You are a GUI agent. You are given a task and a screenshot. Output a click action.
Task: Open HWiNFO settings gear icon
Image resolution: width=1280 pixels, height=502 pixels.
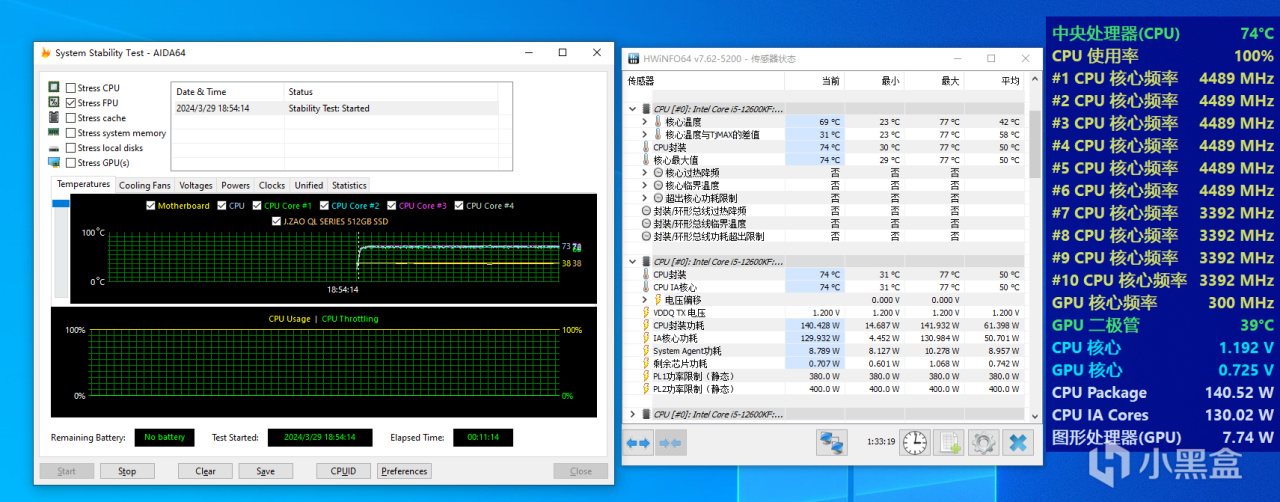pyautogui.click(x=984, y=442)
